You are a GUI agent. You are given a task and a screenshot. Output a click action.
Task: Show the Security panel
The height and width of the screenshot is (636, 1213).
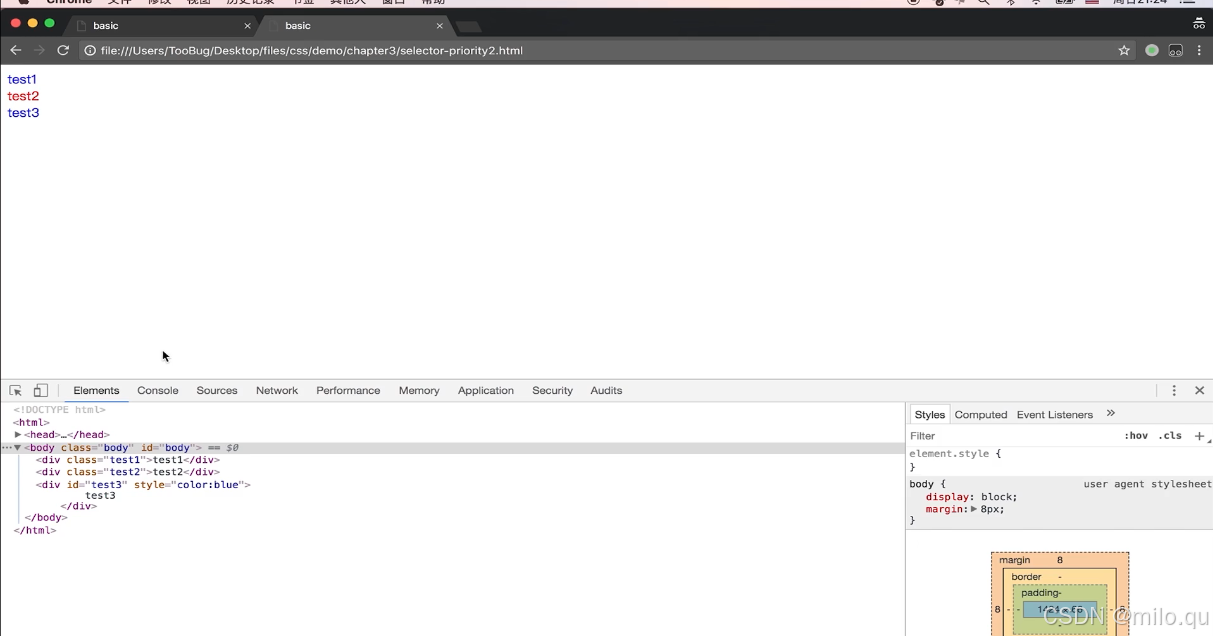coord(552,391)
